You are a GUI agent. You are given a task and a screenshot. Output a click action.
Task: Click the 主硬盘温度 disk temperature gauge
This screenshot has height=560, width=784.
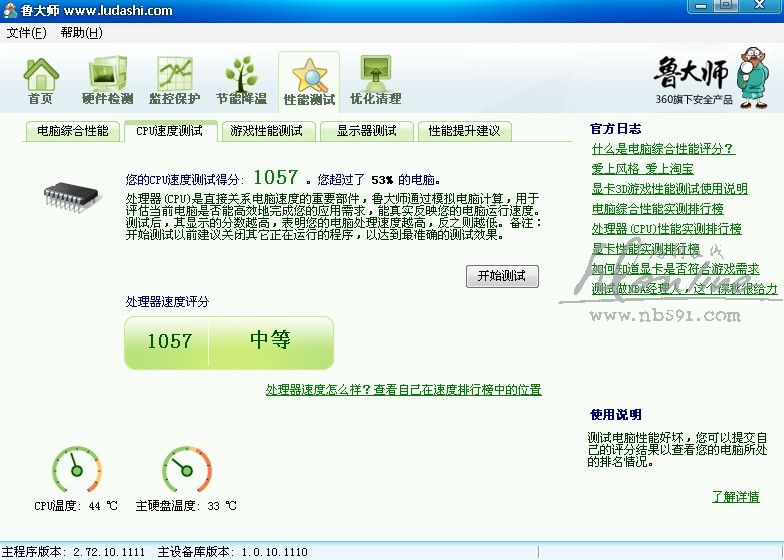click(x=186, y=471)
